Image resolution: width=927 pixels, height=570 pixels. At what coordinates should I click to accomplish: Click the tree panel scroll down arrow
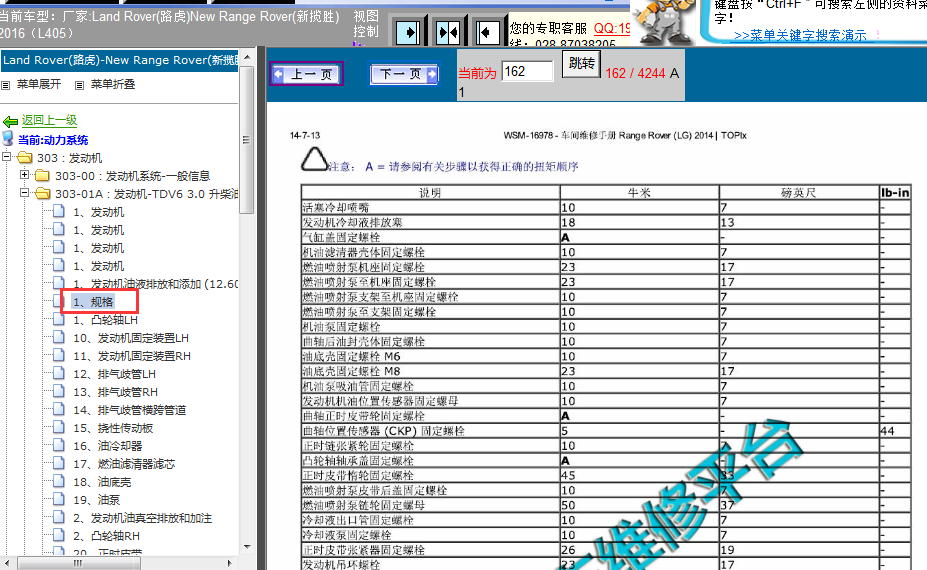(247, 547)
